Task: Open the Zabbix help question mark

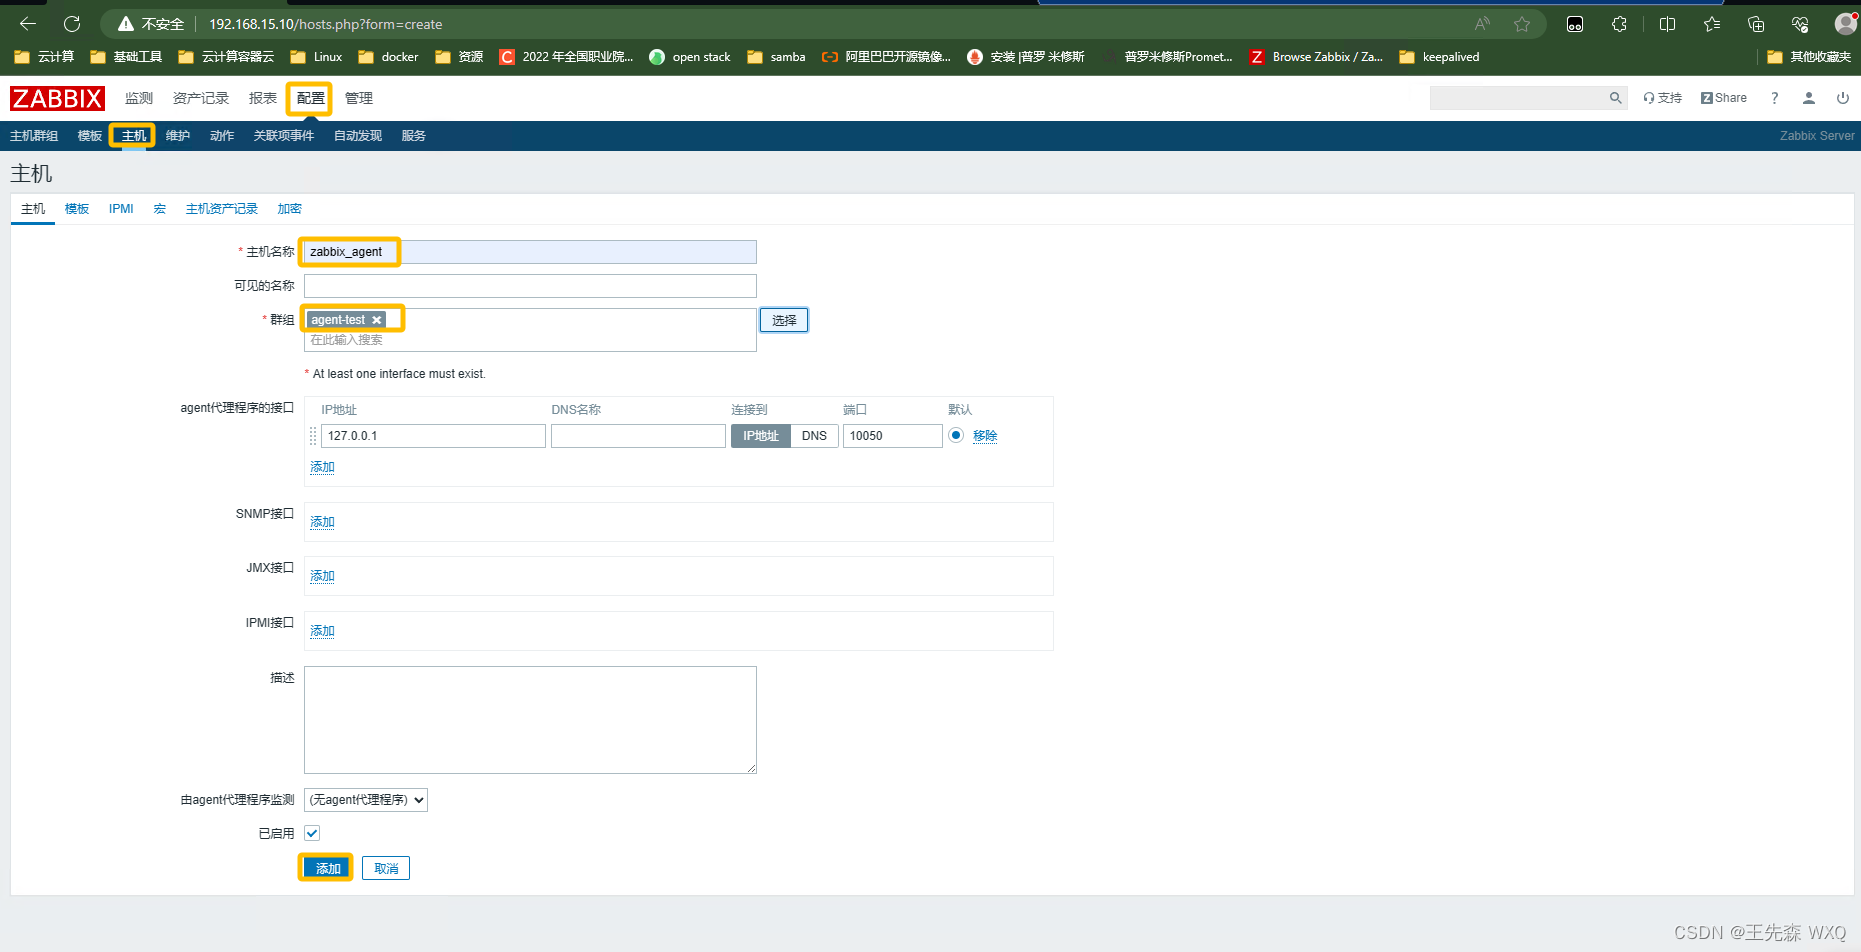Action: pyautogui.click(x=1775, y=98)
